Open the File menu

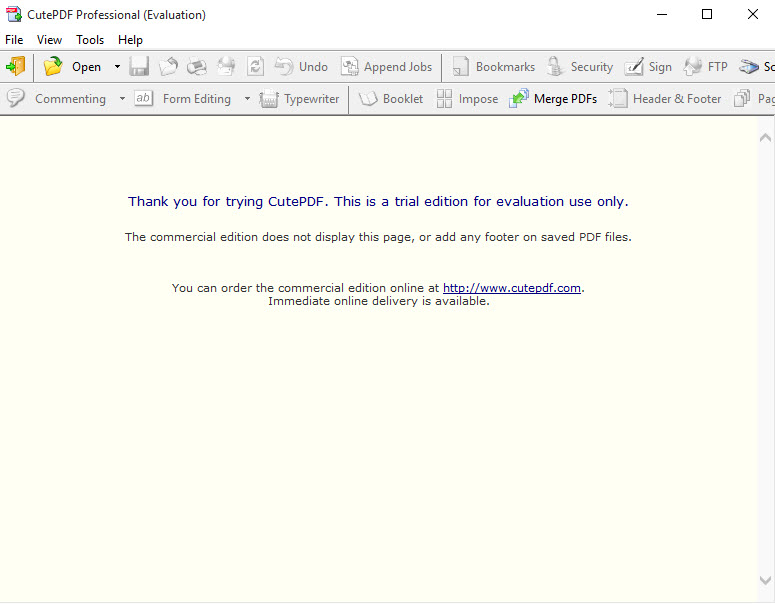click(14, 40)
